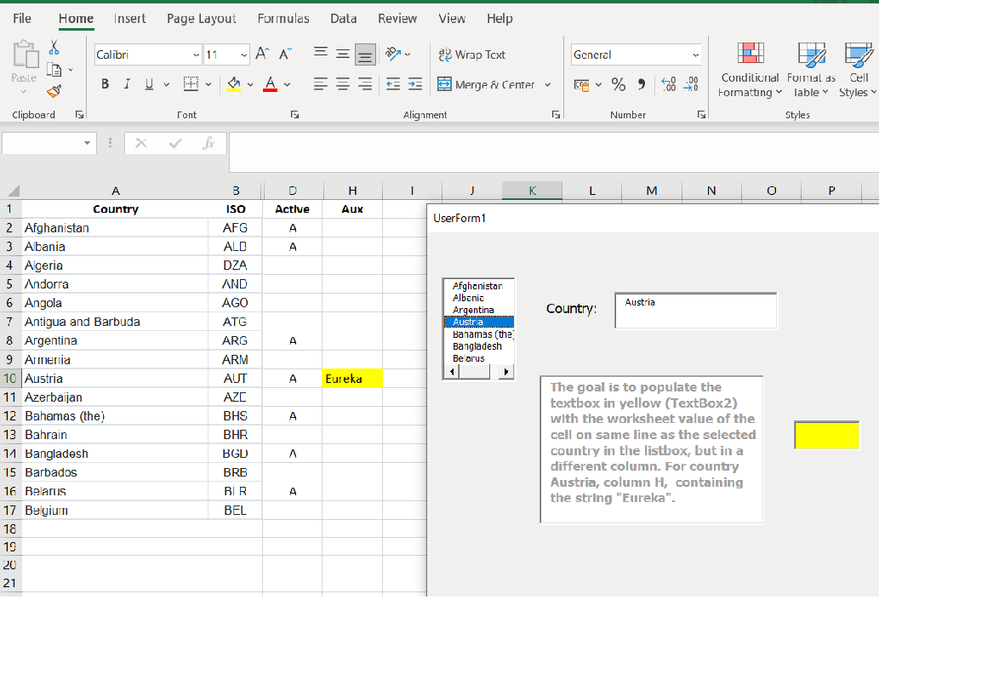Toggle bold formatting
Viewport: 999px width, 674px height.
(104, 84)
